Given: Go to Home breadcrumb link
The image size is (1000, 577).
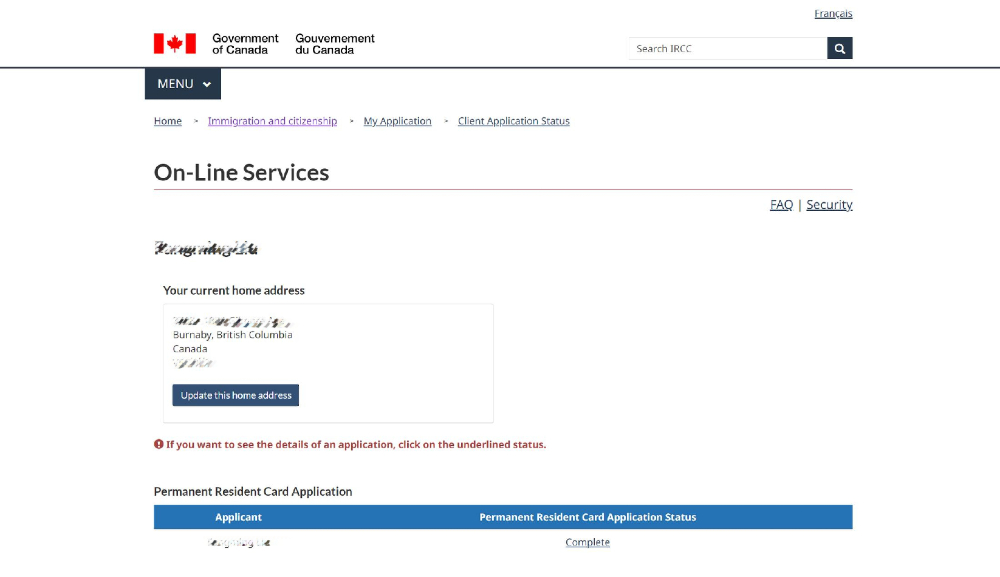Looking at the screenshot, I should 168,121.
